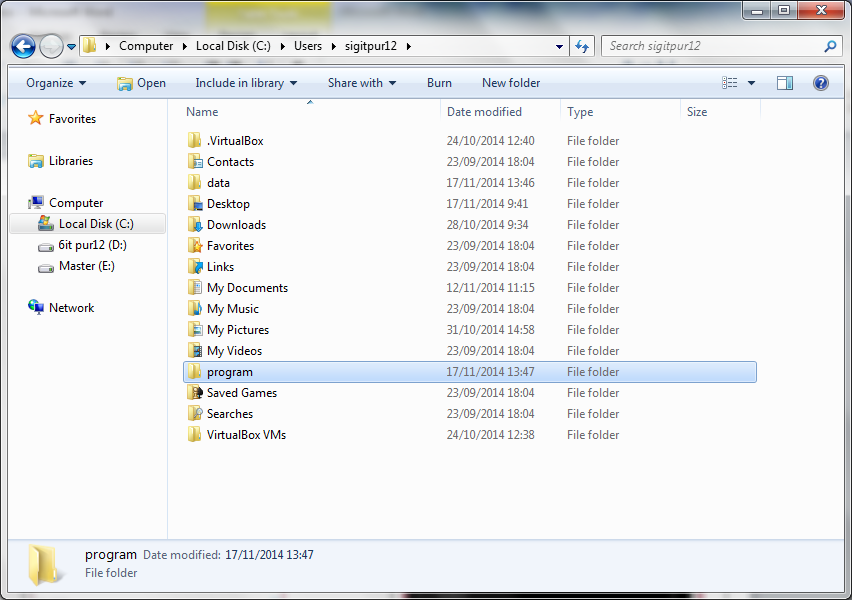The height and width of the screenshot is (600, 852).
Task: Click the data folder icon
Action: pyautogui.click(x=195, y=183)
